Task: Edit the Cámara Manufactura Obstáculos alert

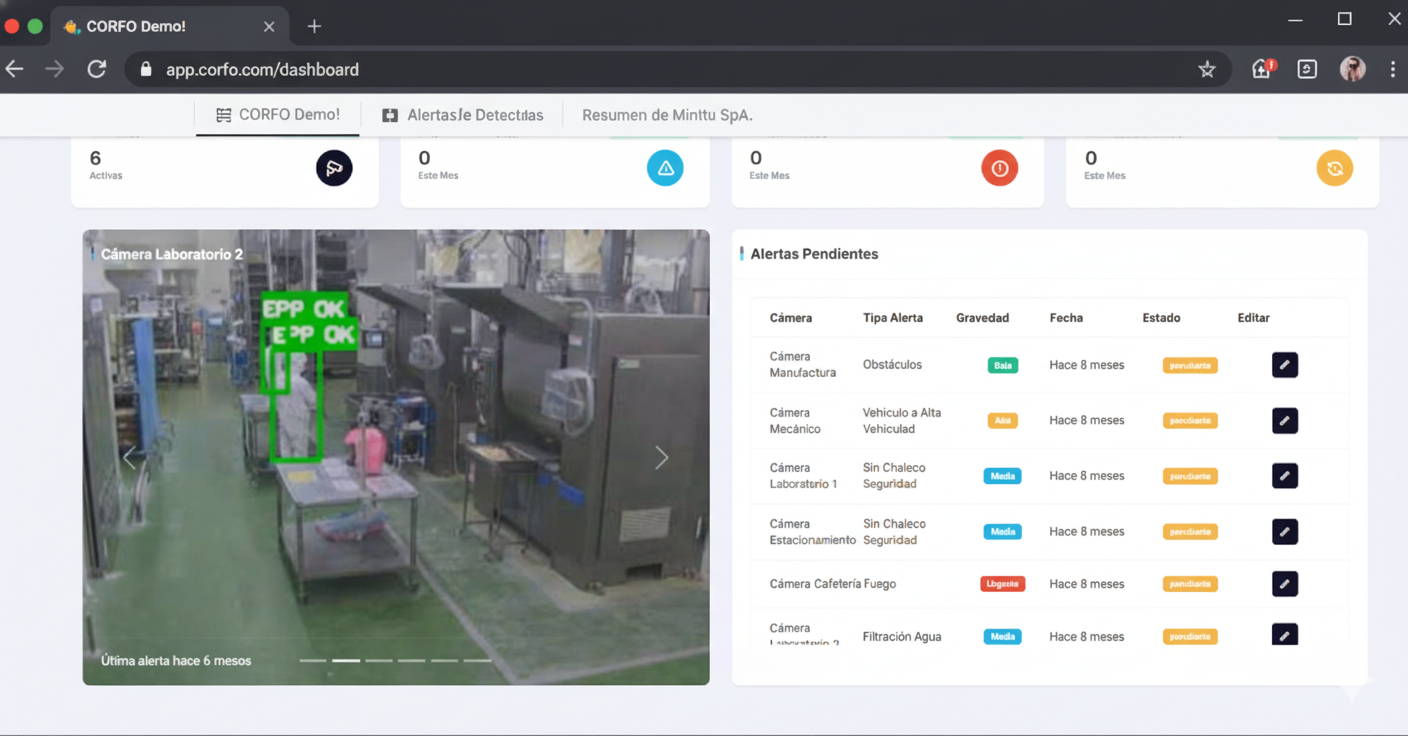Action: point(1284,365)
